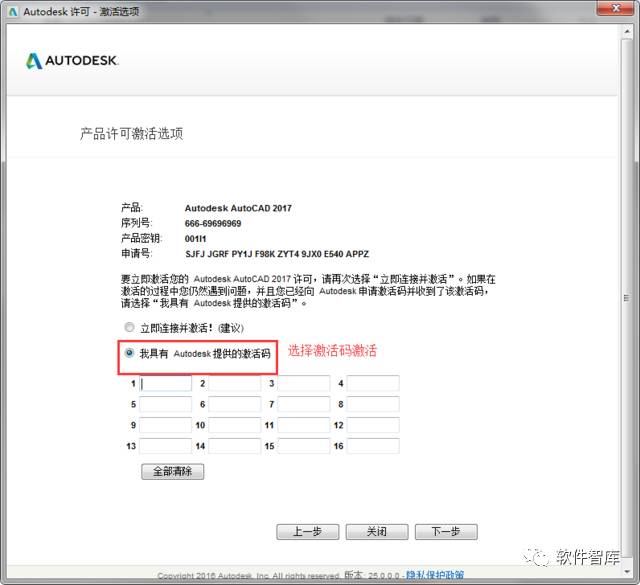
Task: Open the privacy policy link in footer
Action: pos(435,575)
